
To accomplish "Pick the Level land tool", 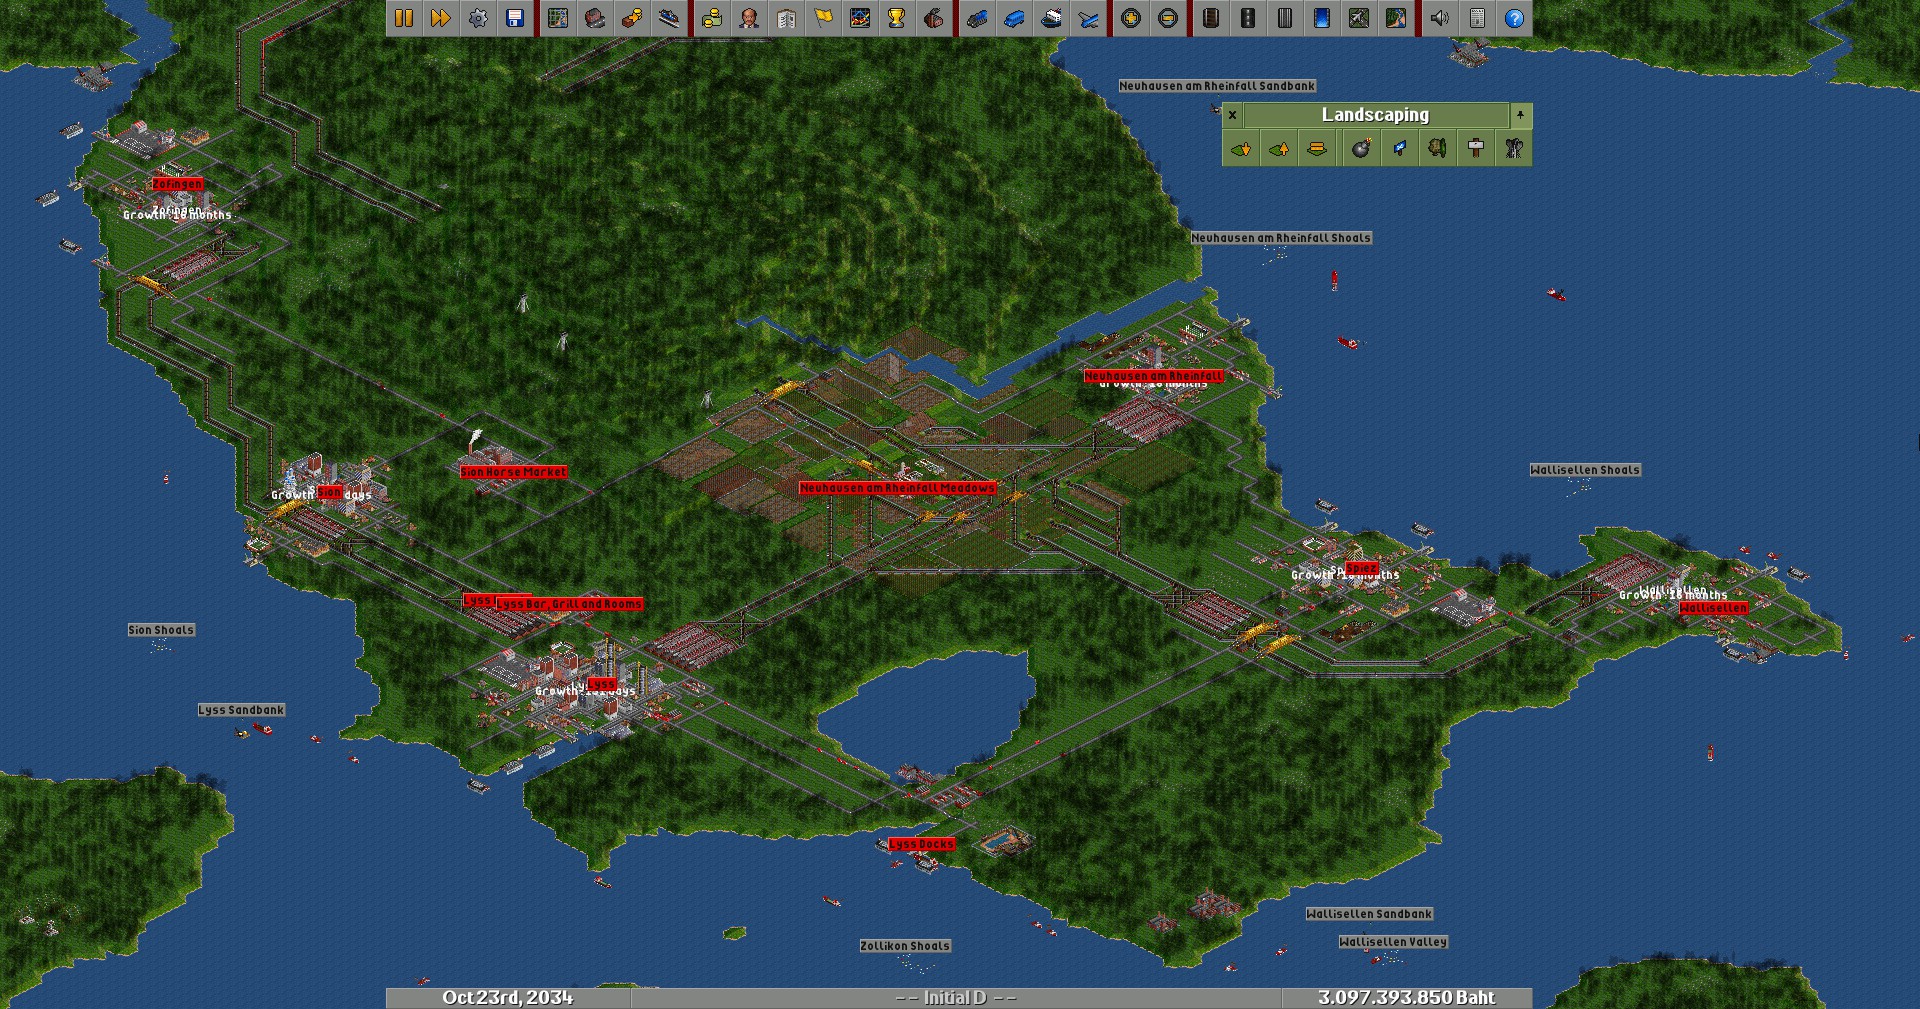I will [x=1317, y=149].
